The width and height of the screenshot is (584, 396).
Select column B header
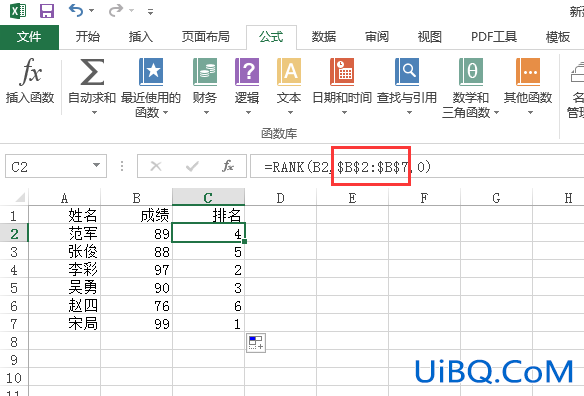[136, 197]
